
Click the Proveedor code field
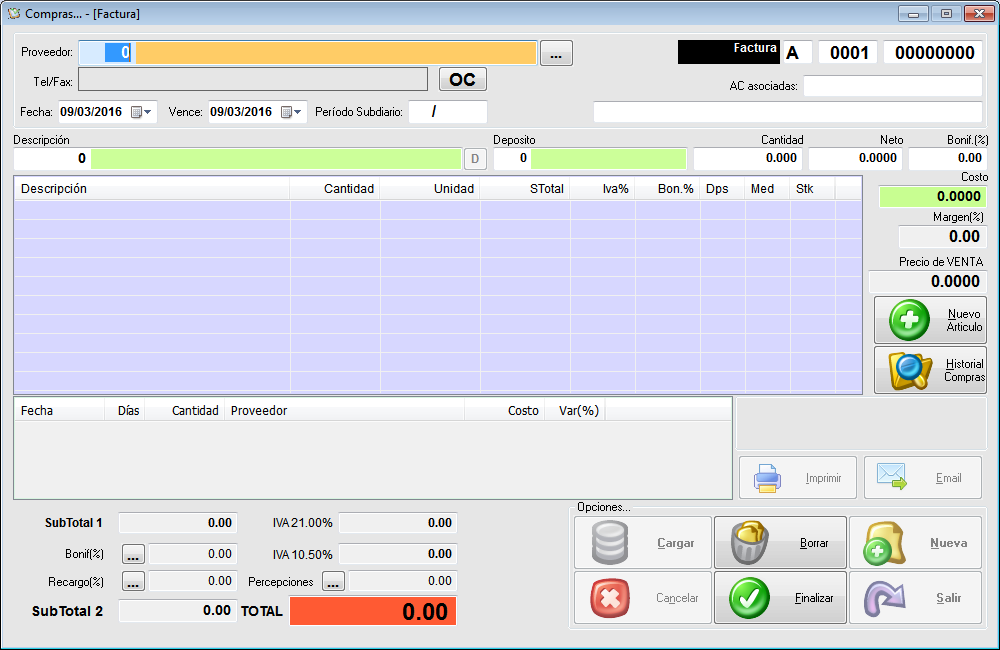click(107, 52)
